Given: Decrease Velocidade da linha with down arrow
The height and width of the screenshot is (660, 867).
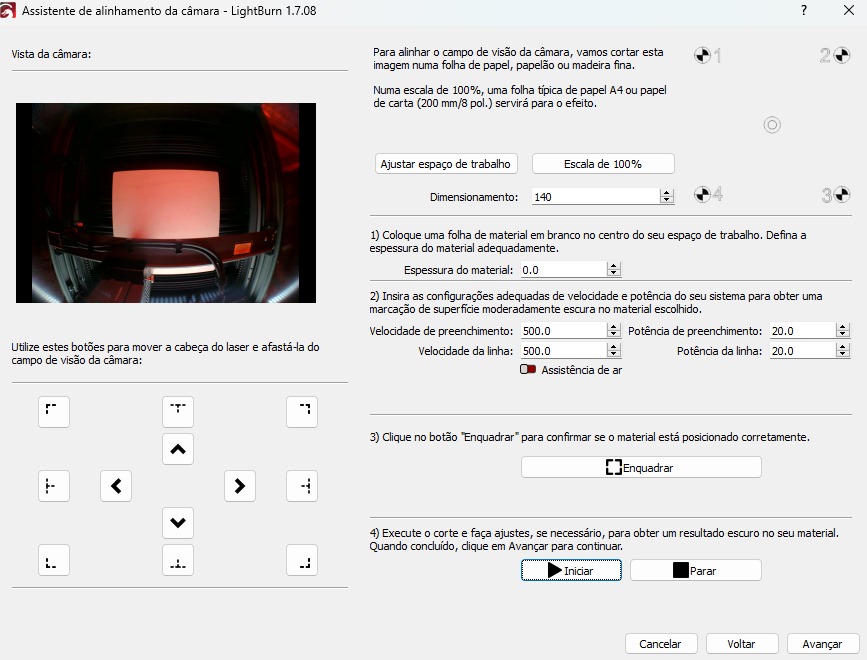Looking at the screenshot, I should tap(614, 354).
